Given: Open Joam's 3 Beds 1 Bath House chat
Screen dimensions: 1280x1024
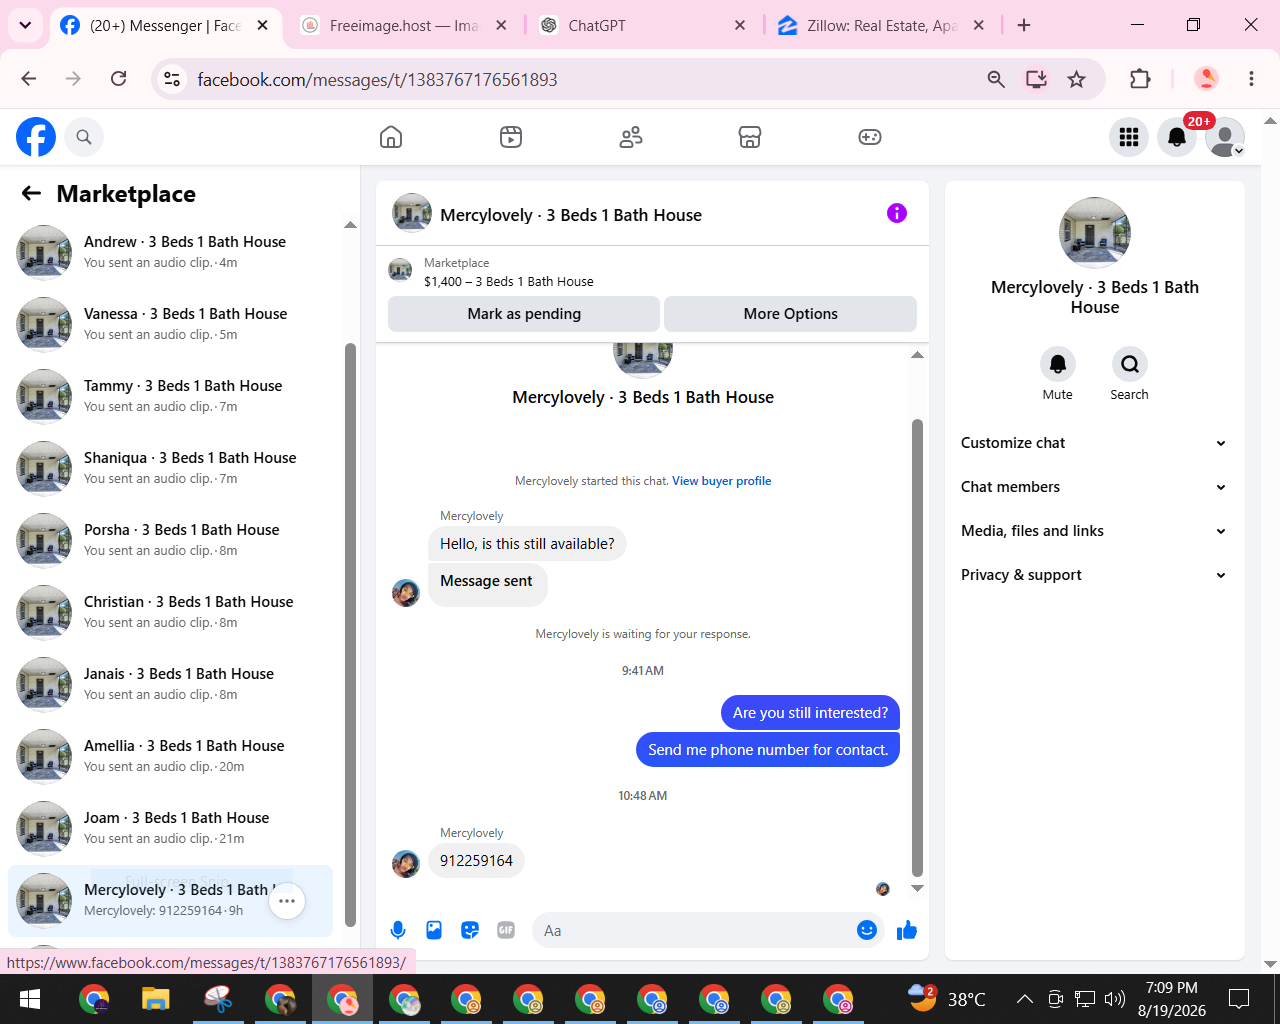Looking at the screenshot, I should pos(170,828).
